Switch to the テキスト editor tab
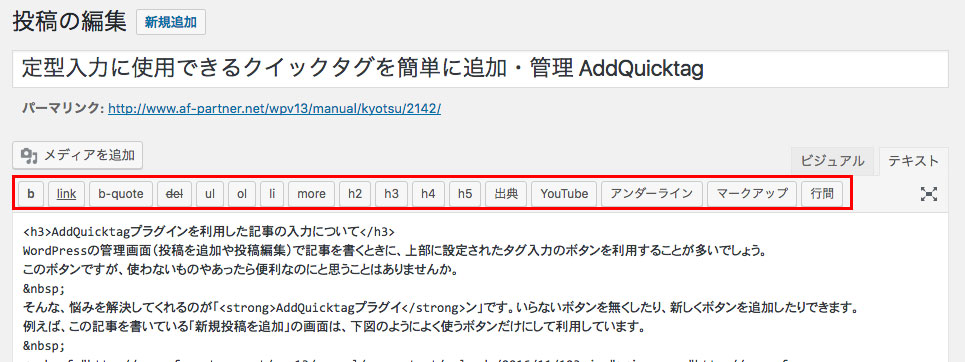Image resolution: width=965 pixels, height=362 pixels. coord(913,161)
